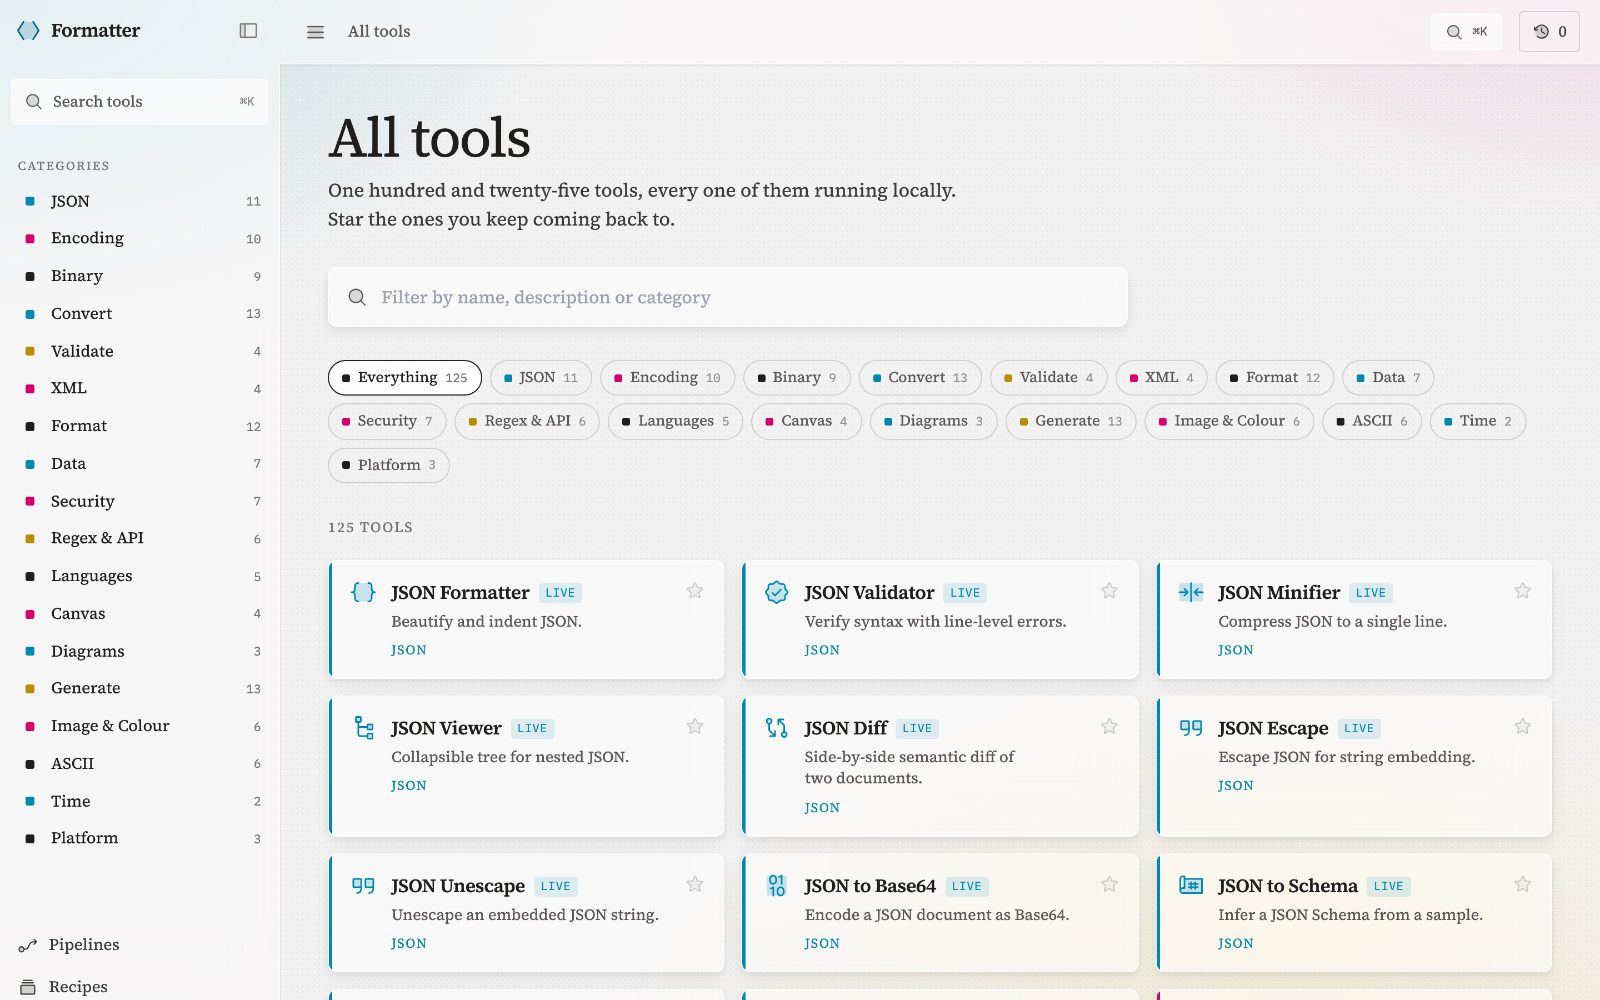Open the hamburger menu icon
The image size is (1600, 1000).
click(315, 32)
